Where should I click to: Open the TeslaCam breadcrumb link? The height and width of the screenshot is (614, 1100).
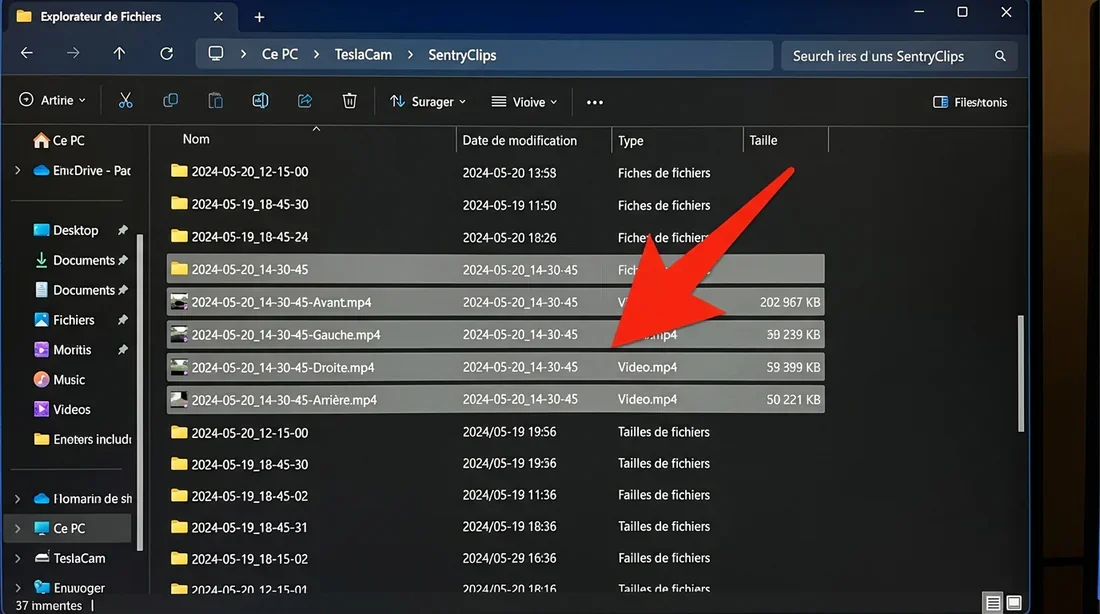(x=363, y=53)
